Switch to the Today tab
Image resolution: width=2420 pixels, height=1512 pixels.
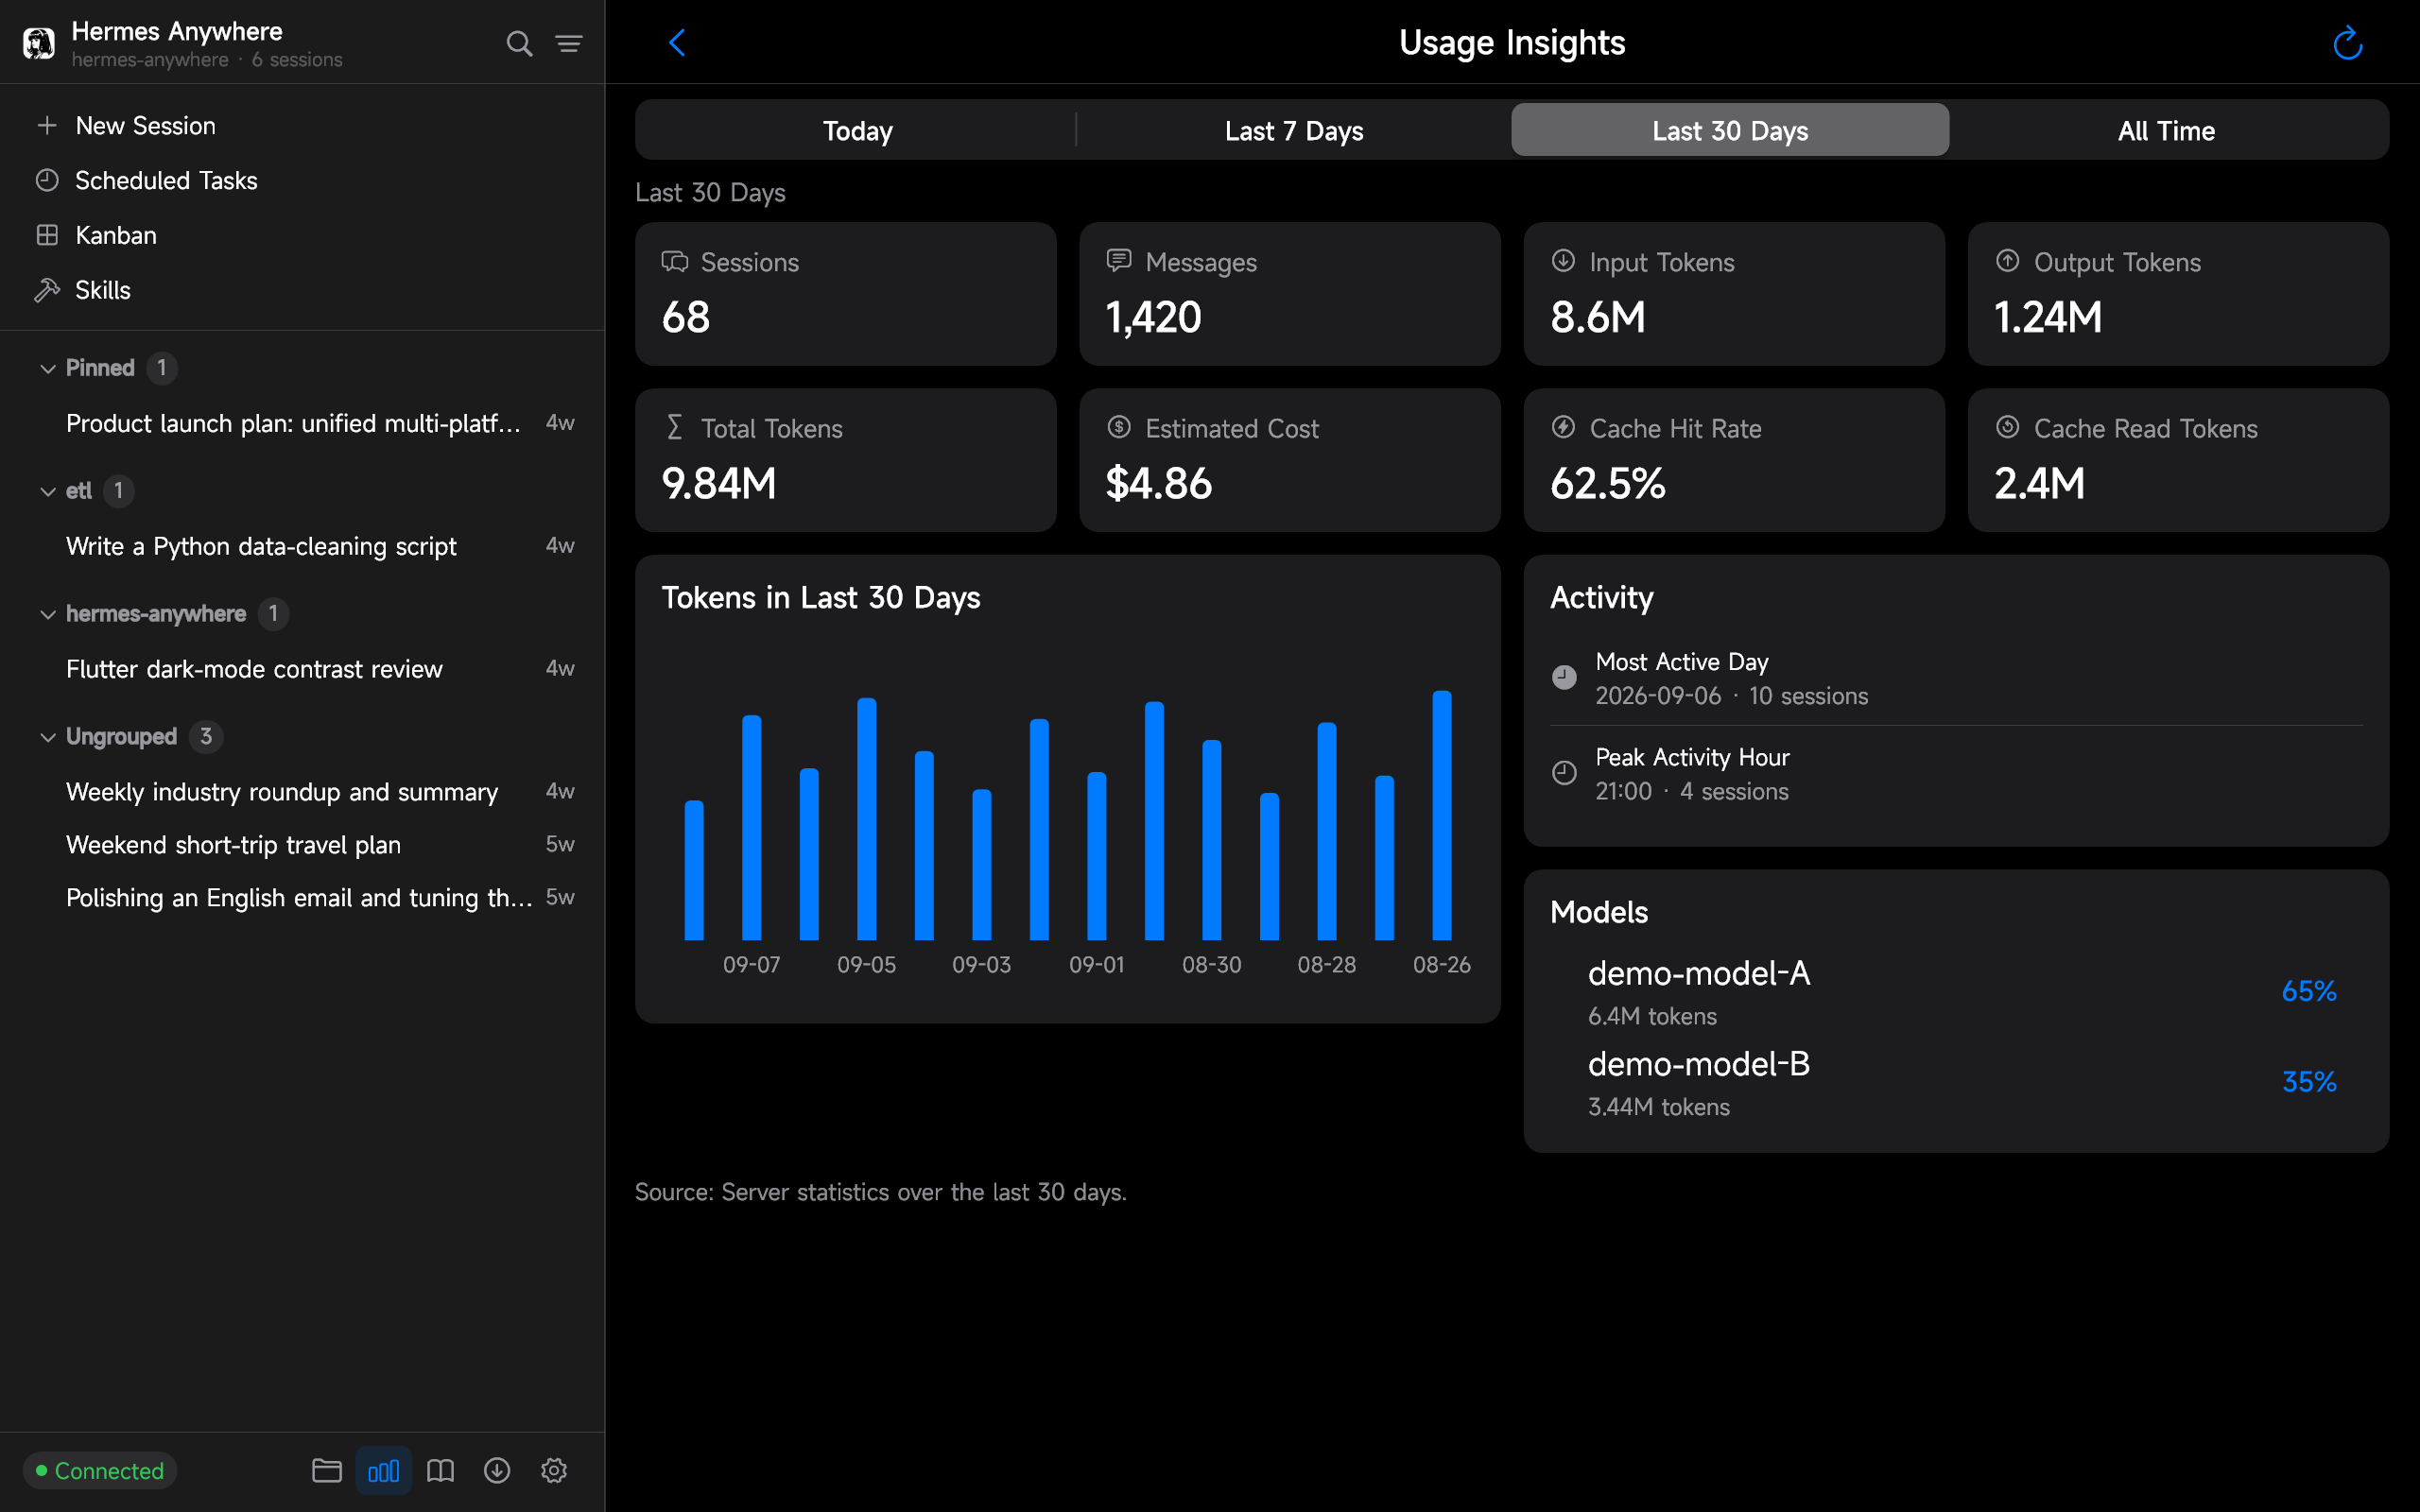coord(857,130)
